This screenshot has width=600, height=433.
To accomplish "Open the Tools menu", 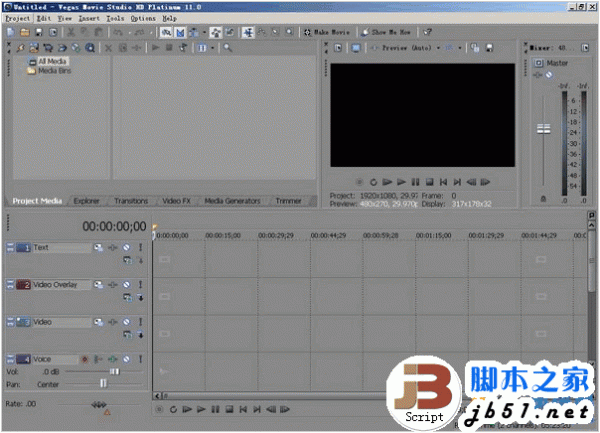I will pyautogui.click(x=115, y=18).
